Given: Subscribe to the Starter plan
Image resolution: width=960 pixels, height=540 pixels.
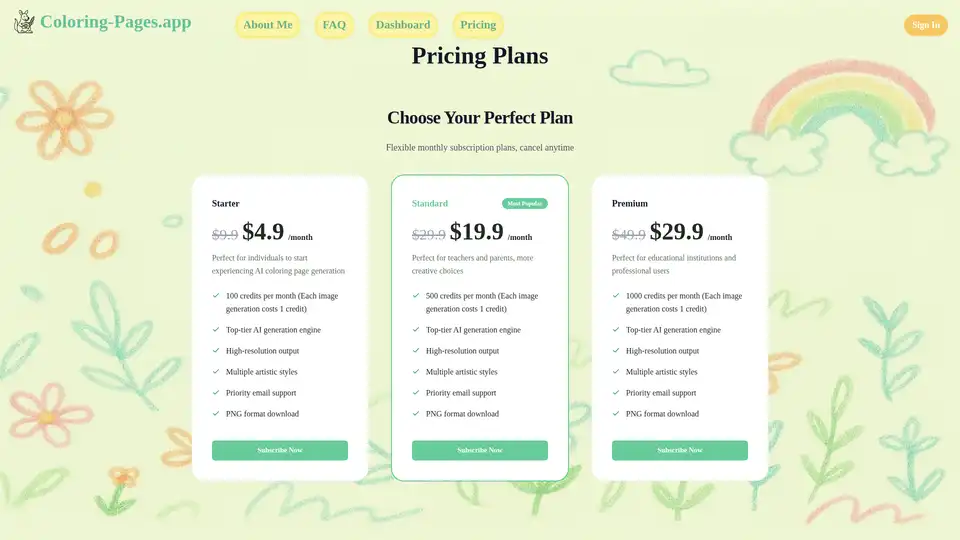Looking at the screenshot, I should [280, 450].
